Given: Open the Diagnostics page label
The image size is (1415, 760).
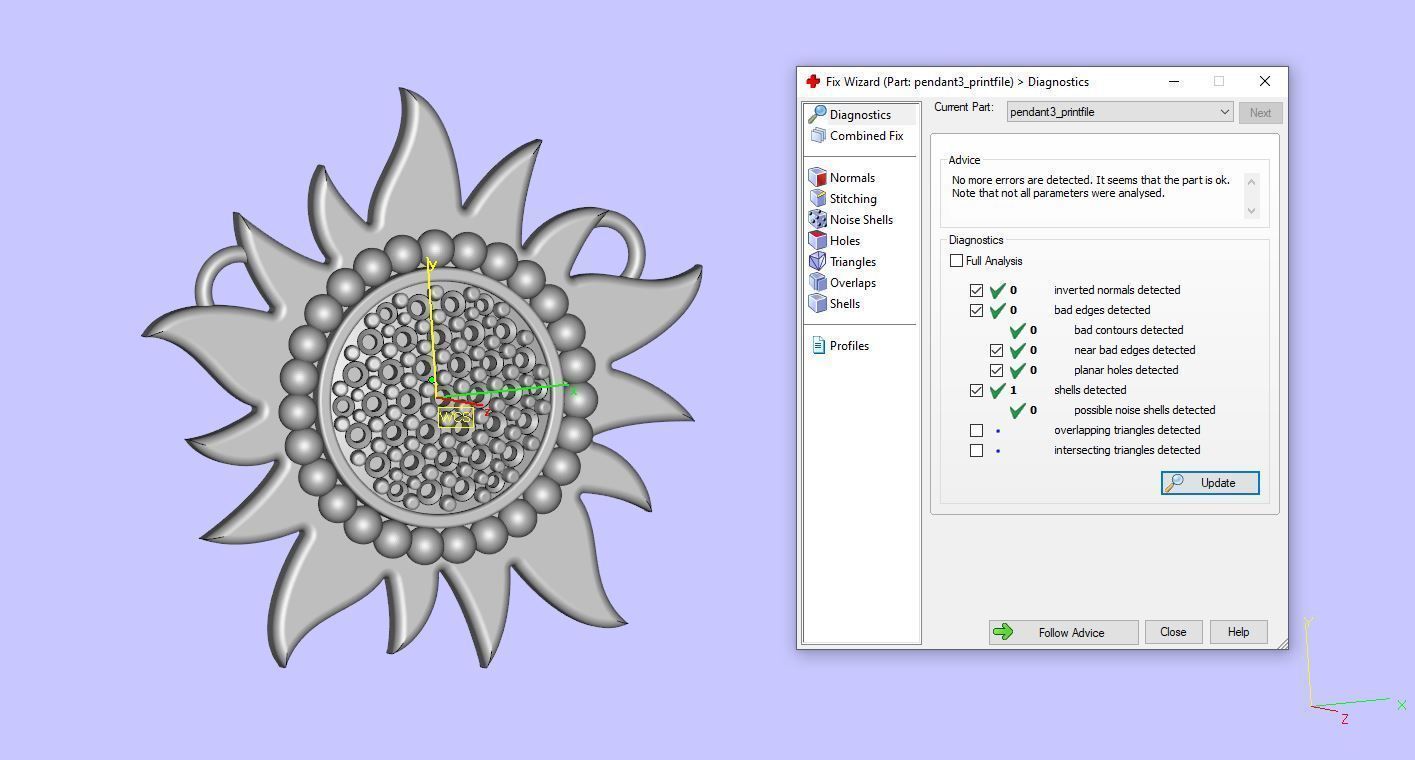Looking at the screenshot, I should [x=860, y=115].
